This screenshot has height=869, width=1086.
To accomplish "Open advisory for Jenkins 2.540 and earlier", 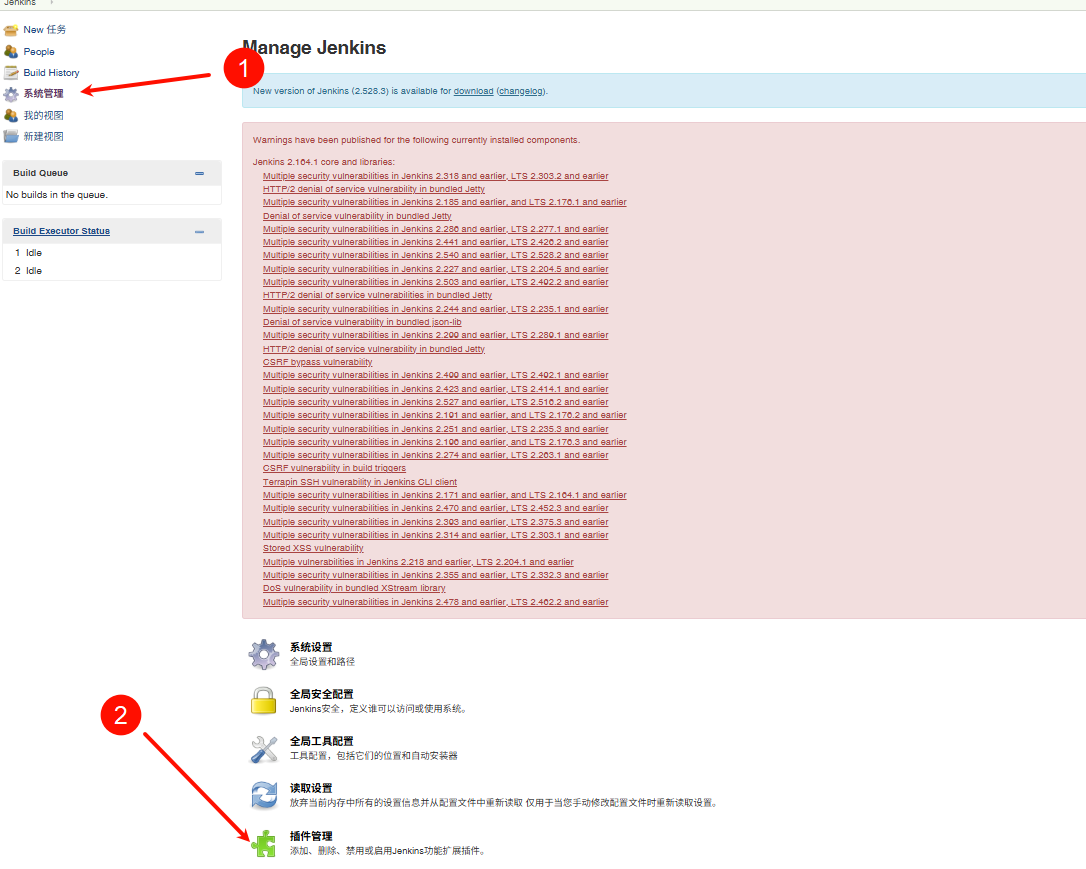I will pyautogui.click(x=435, y=256).
